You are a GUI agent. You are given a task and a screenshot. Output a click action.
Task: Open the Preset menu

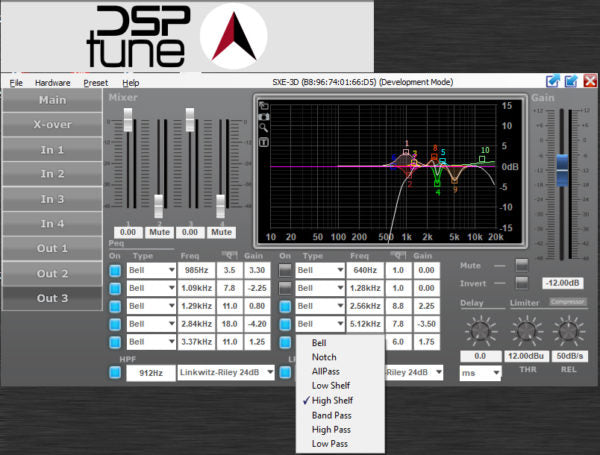96,83
